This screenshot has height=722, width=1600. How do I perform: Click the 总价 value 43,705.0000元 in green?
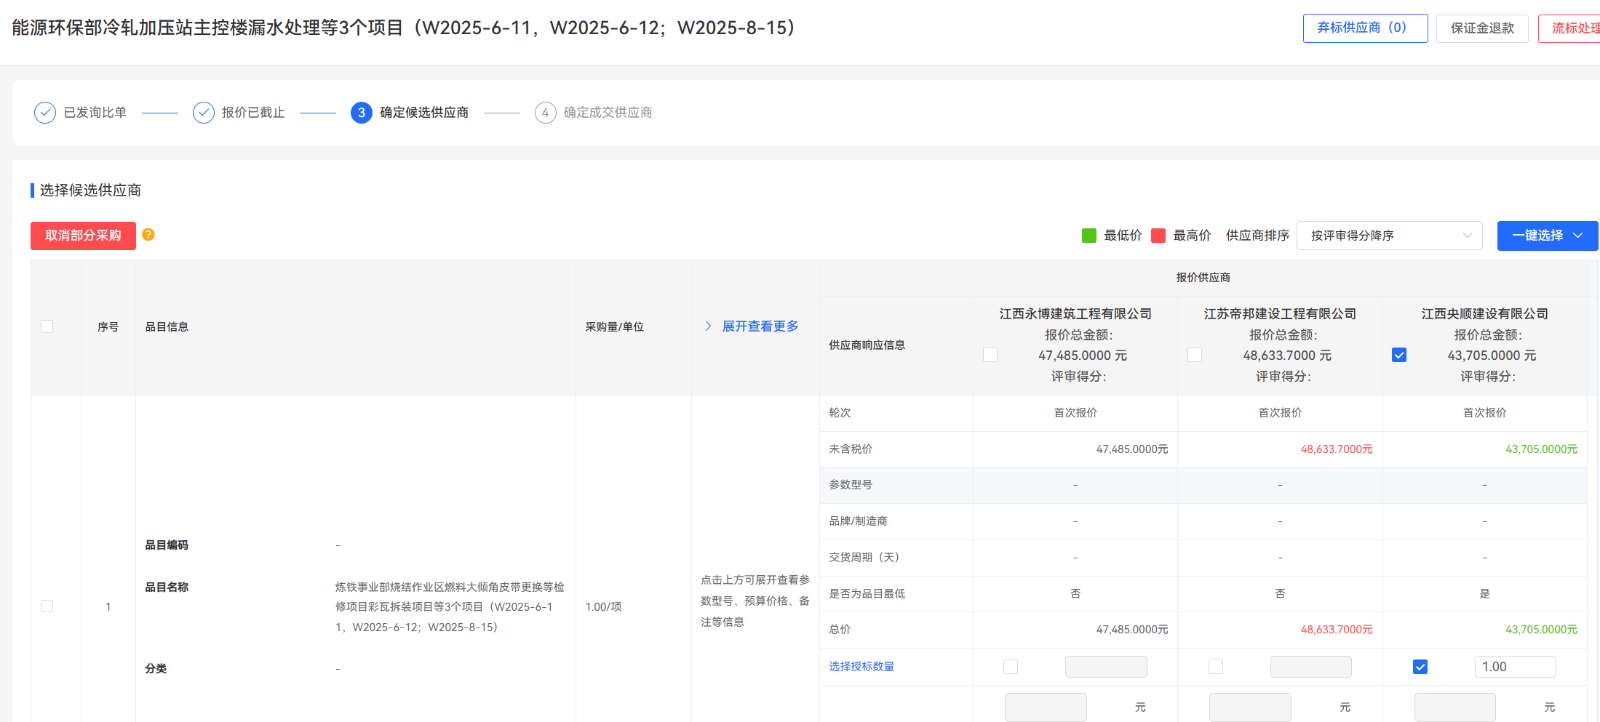(1541, 630)
